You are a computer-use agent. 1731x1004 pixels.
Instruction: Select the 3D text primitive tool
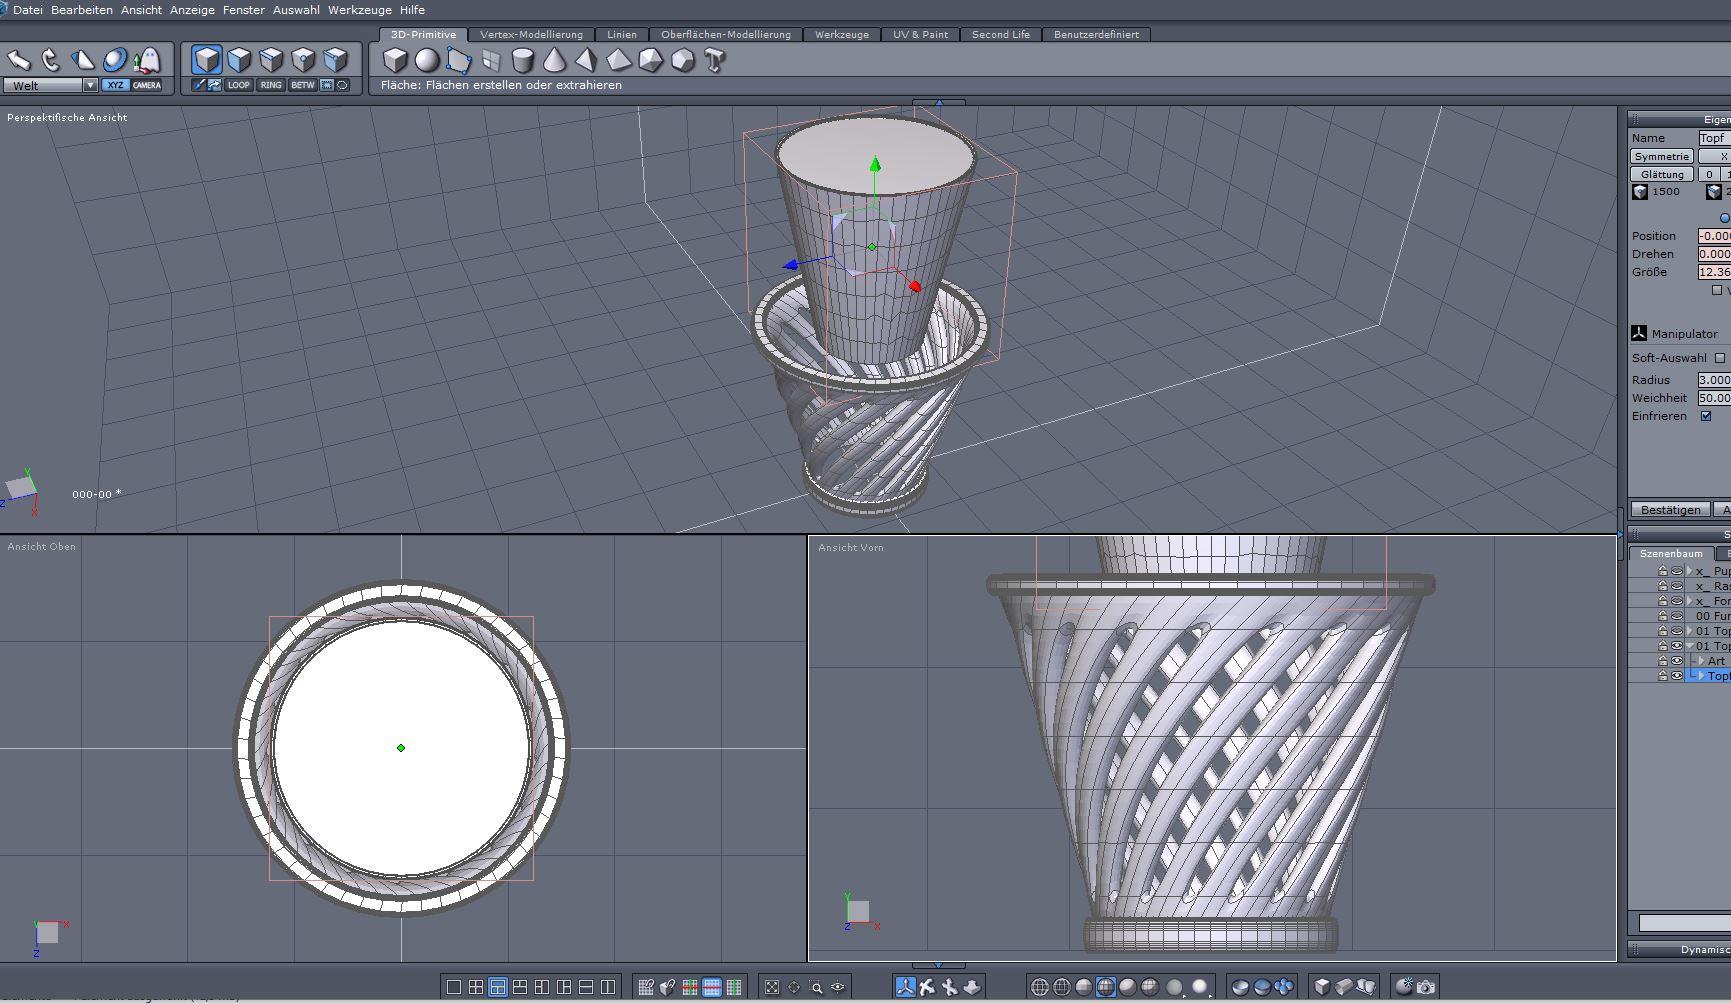coord(714,61)
